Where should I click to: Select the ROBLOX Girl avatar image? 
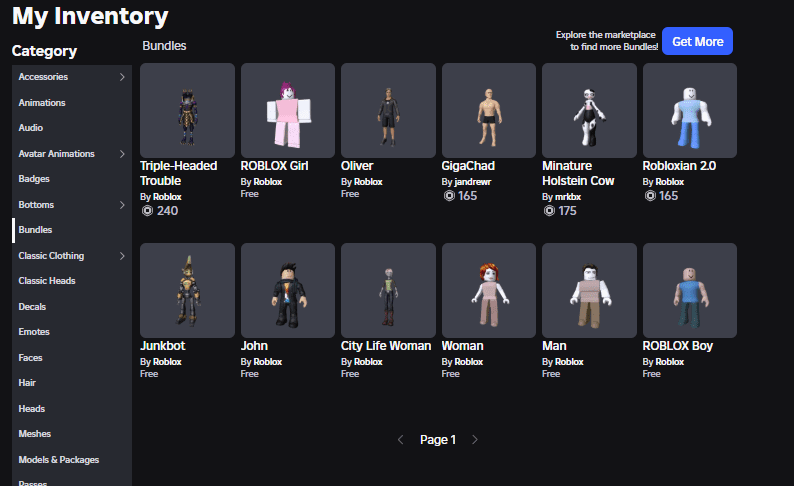point(288,110)
